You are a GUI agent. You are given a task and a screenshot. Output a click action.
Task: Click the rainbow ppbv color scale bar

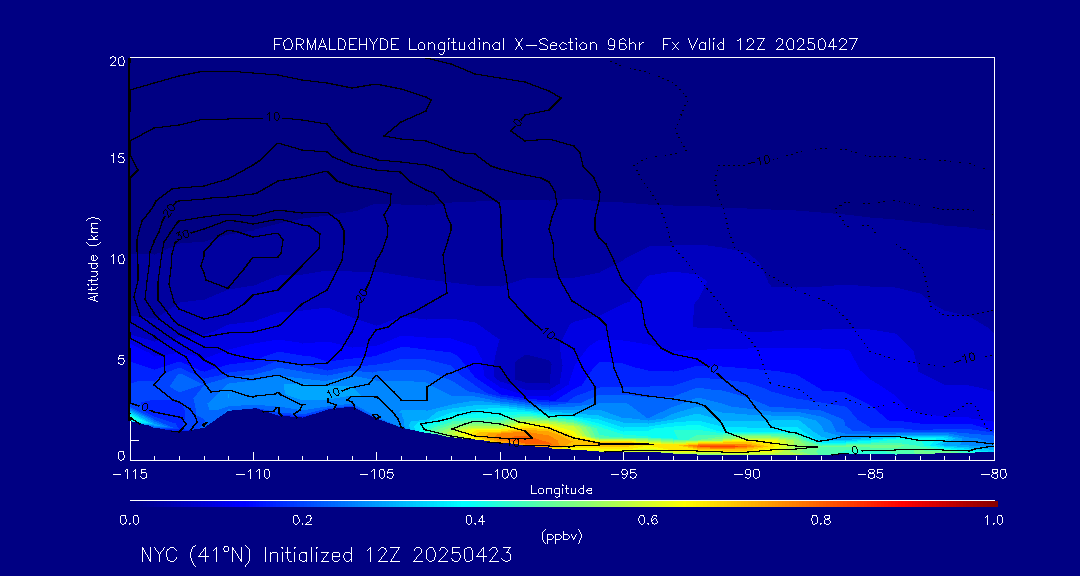click(563, 504)
